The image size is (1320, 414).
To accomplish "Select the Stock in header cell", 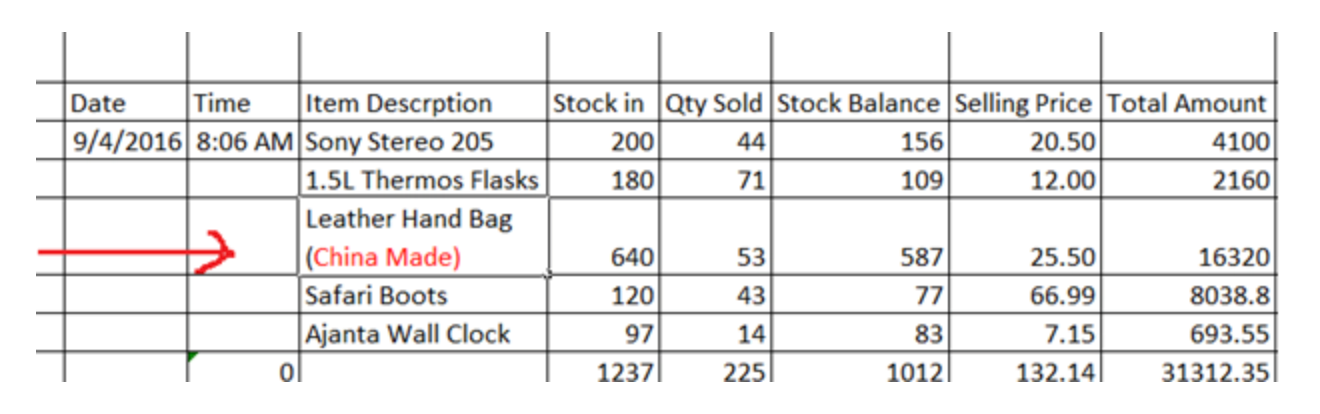I will coord(603,103).
